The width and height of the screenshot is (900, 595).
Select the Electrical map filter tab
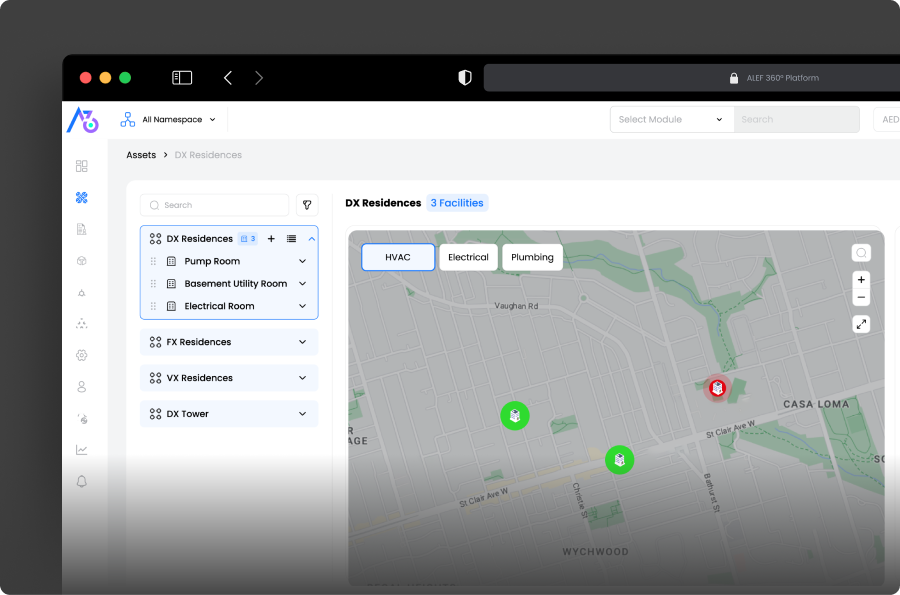point(468,257)
